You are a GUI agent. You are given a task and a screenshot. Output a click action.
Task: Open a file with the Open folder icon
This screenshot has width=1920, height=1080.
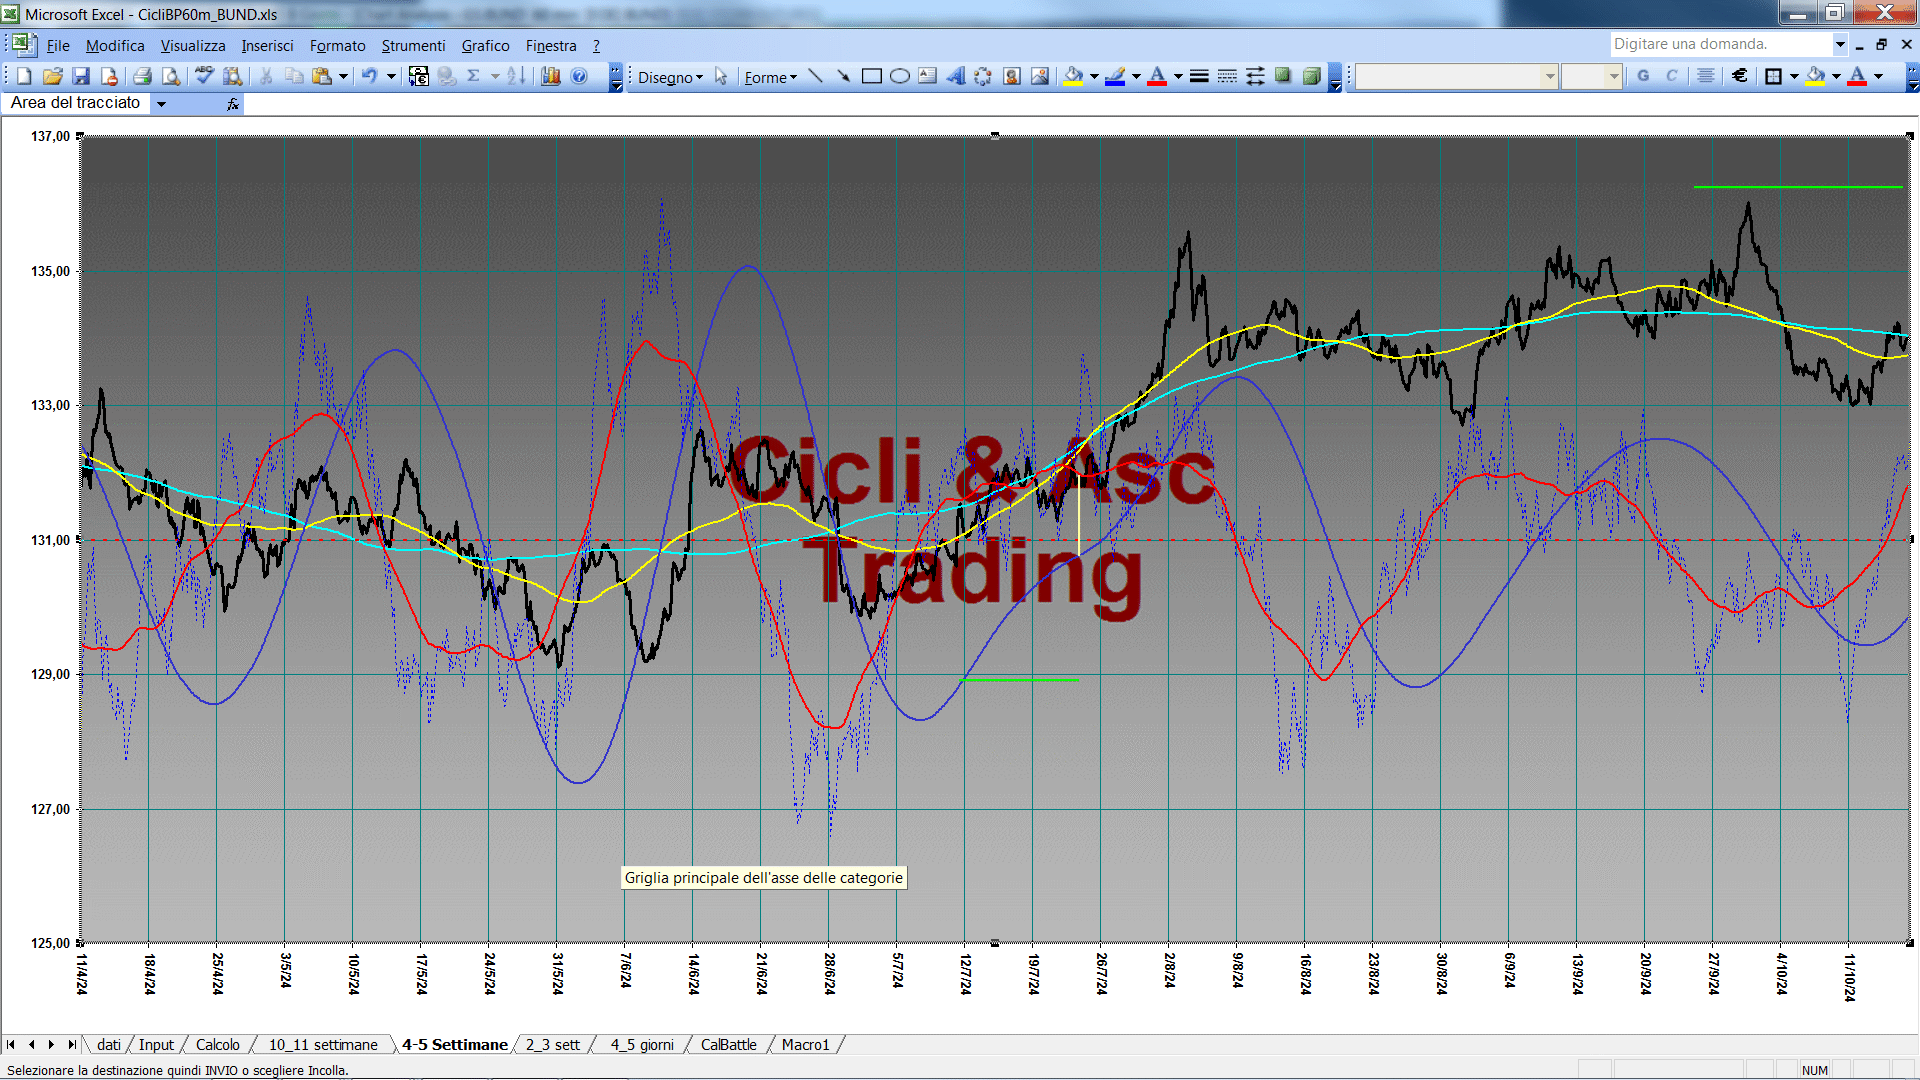coord(53,76)
